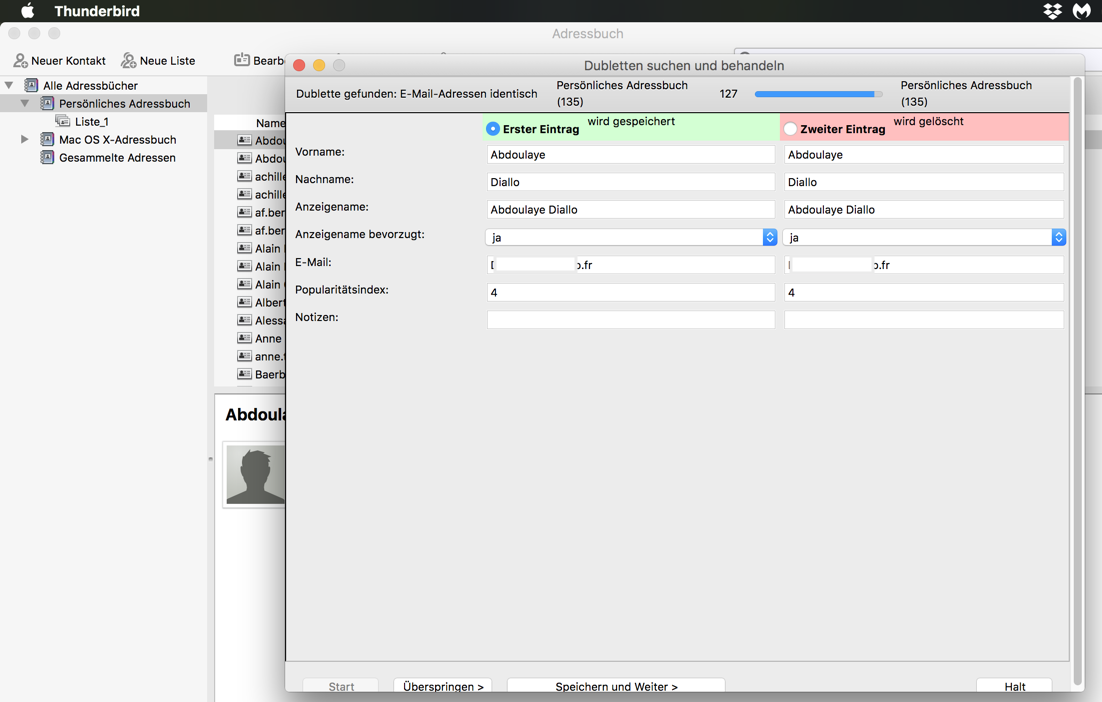Open the Thunderbird application menu
The height and width of the screenshot is (702, 1102).
(x=96, y=11)
